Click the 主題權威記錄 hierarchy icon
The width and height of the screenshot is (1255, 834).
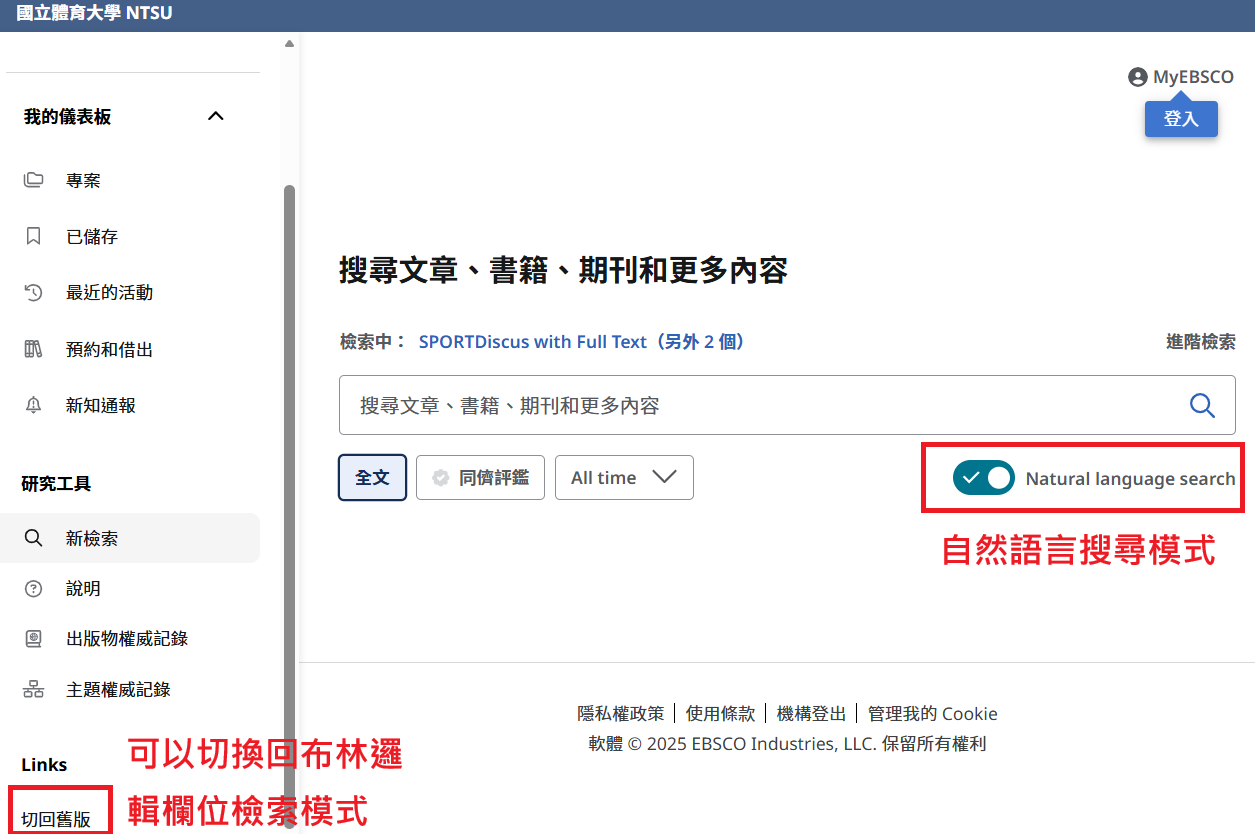coord(34,689)
